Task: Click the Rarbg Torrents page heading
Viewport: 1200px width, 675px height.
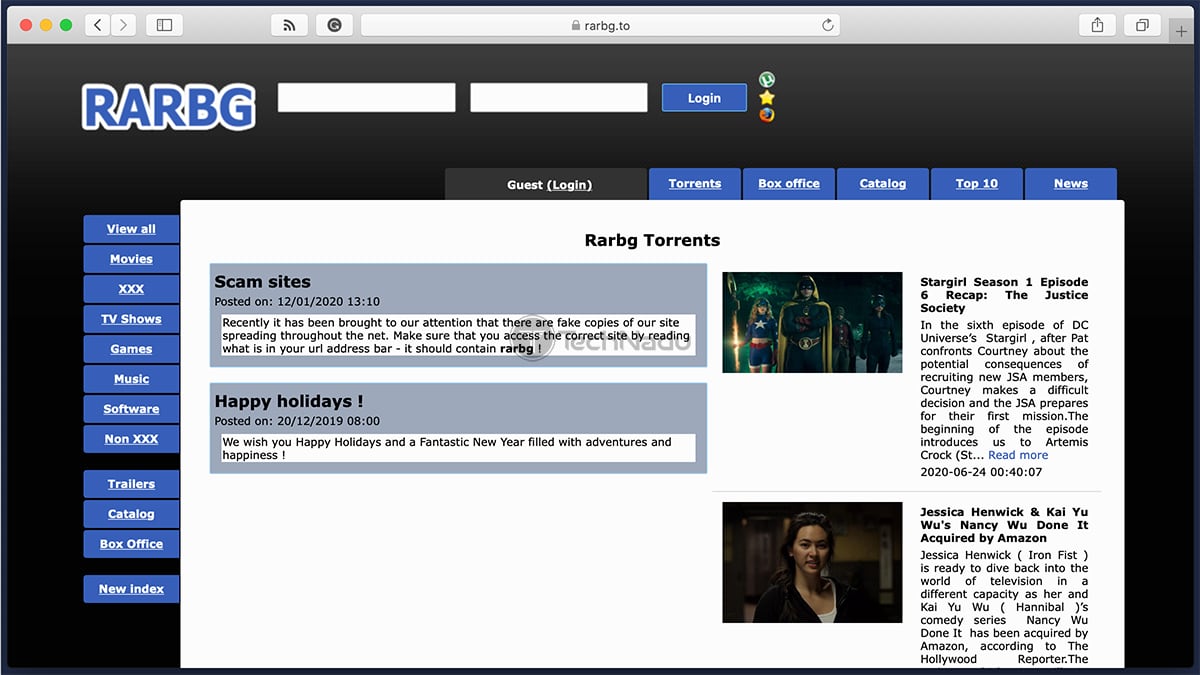Action: pos(652,240)
